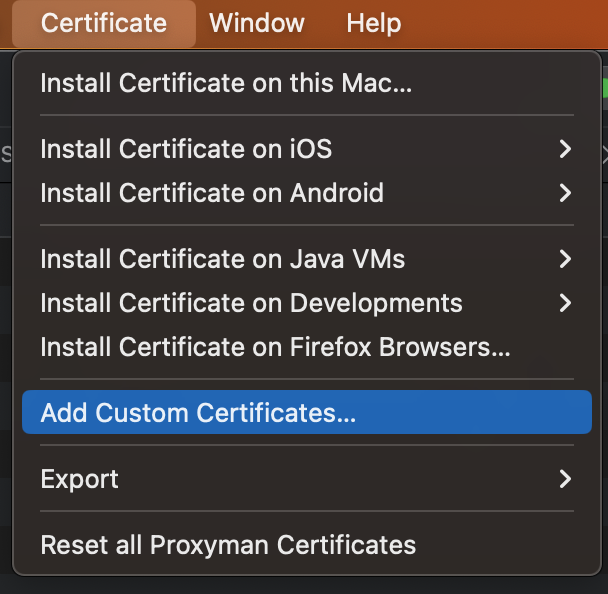The image size is (608, 594).
Task: Click Reset all Proxyman Certificates
Action: [x=228, y=545]
